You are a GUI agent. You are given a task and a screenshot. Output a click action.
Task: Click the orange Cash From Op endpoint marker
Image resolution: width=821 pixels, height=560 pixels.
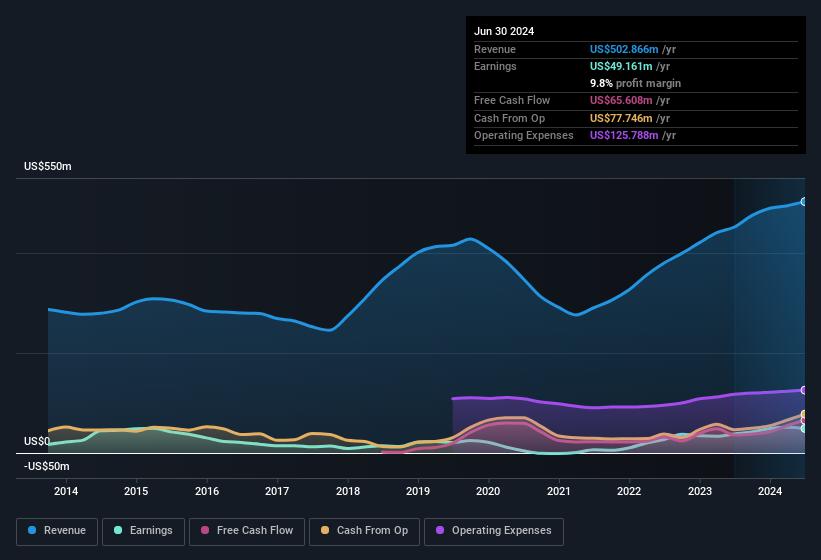(803, 414)
